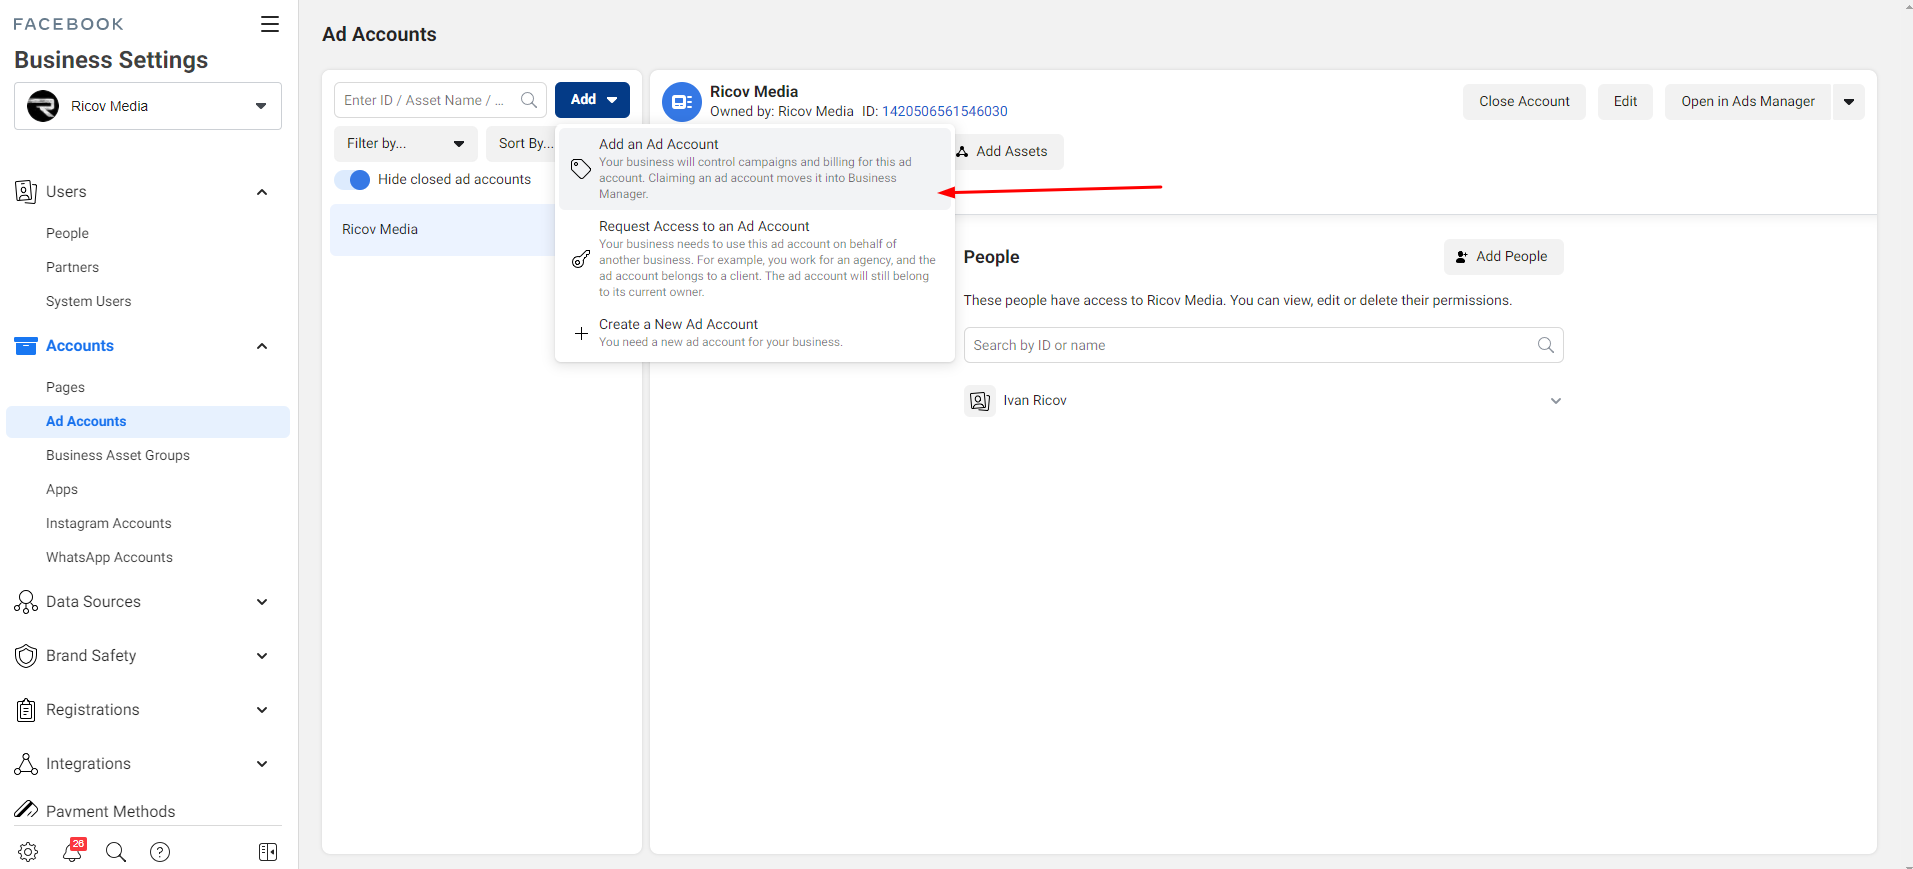
Task: Click the plus icon for Create a New Ad Account
Action: [x=581, y=333]
